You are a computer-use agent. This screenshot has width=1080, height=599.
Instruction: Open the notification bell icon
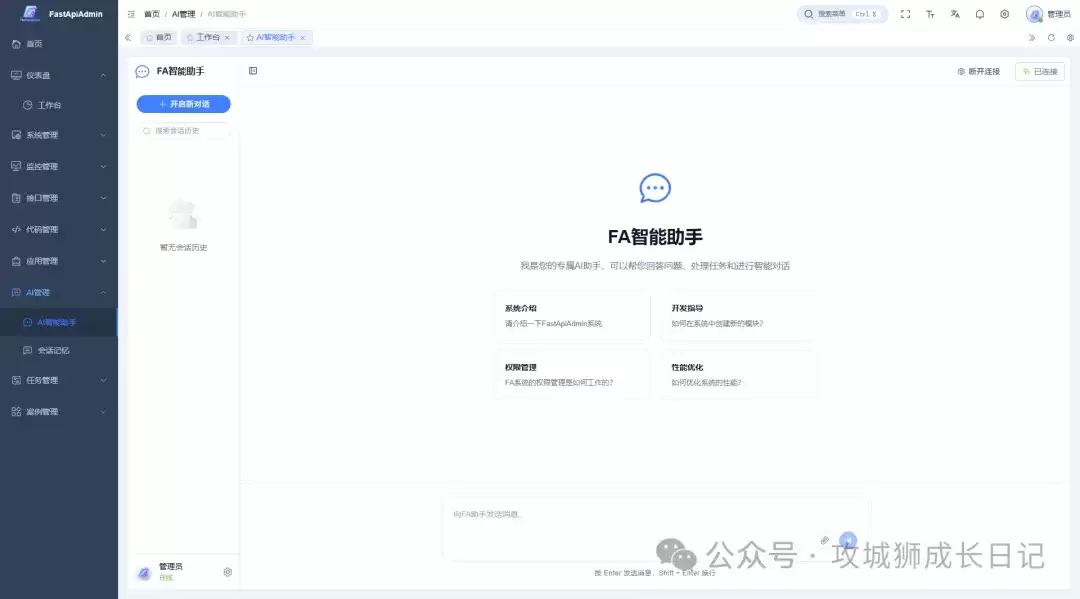980,14
